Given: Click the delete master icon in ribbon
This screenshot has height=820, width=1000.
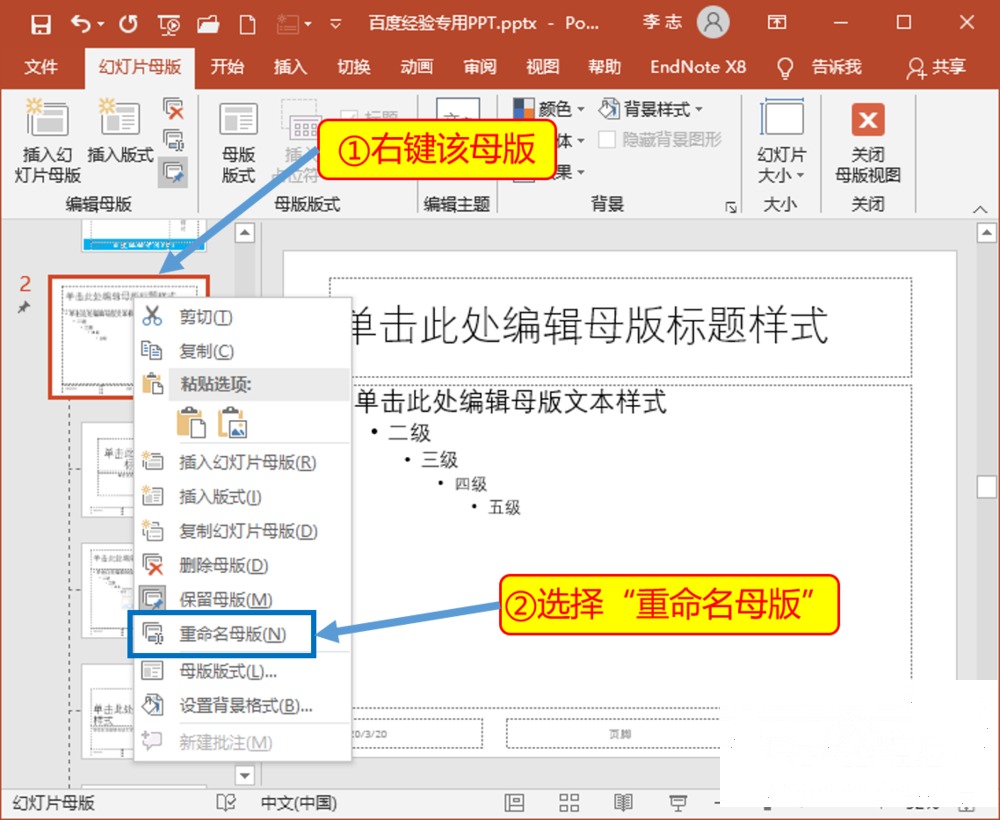Looking at the screenshot, I should (x=173, y=108).
